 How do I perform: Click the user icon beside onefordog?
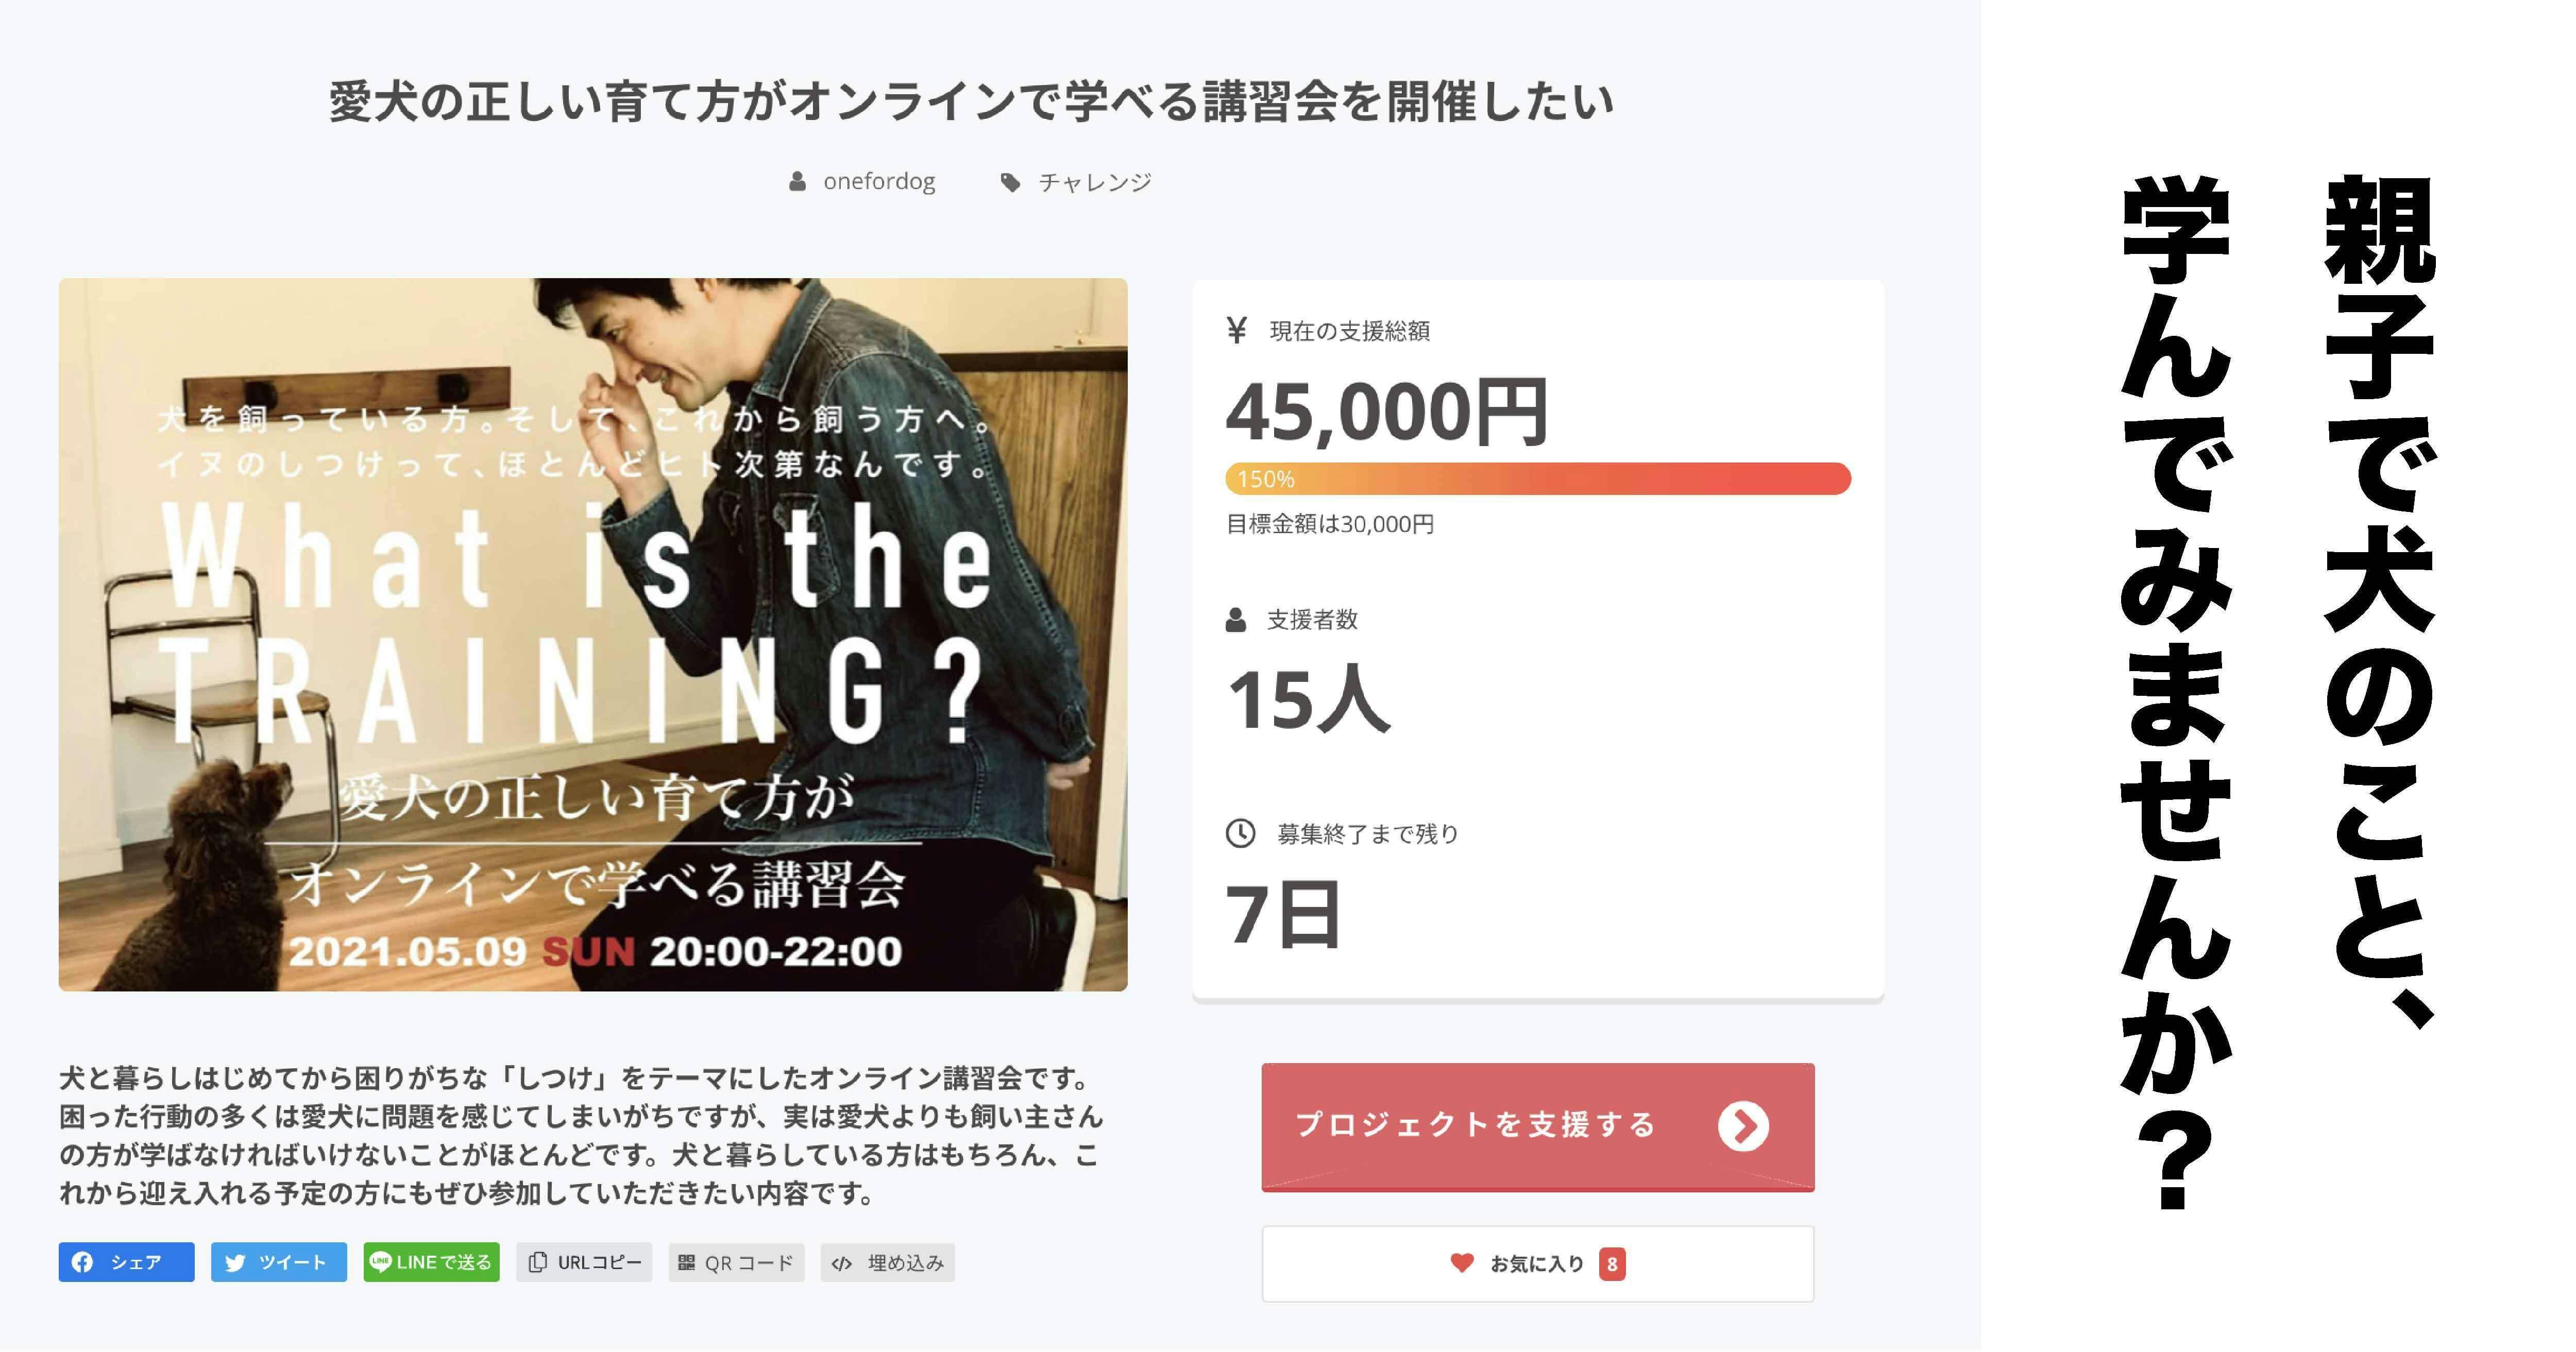[x=797, y=182]
